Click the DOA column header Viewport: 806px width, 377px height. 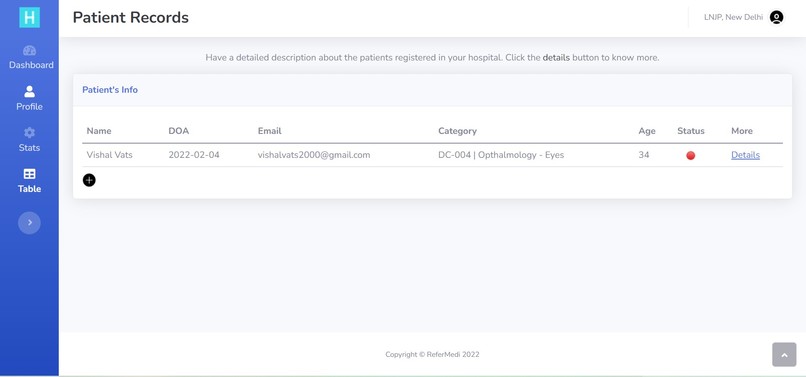pyautogui.click(x=179, y=131)
